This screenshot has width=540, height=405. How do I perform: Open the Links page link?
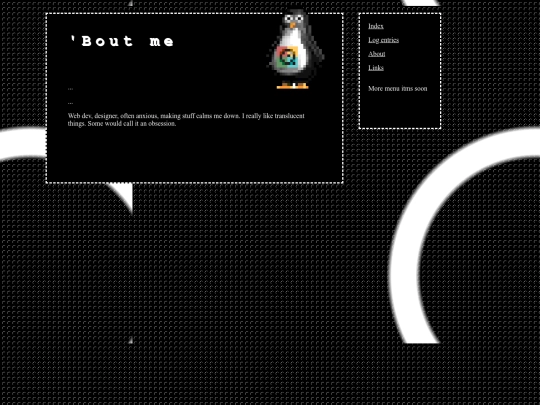(376, 68)
